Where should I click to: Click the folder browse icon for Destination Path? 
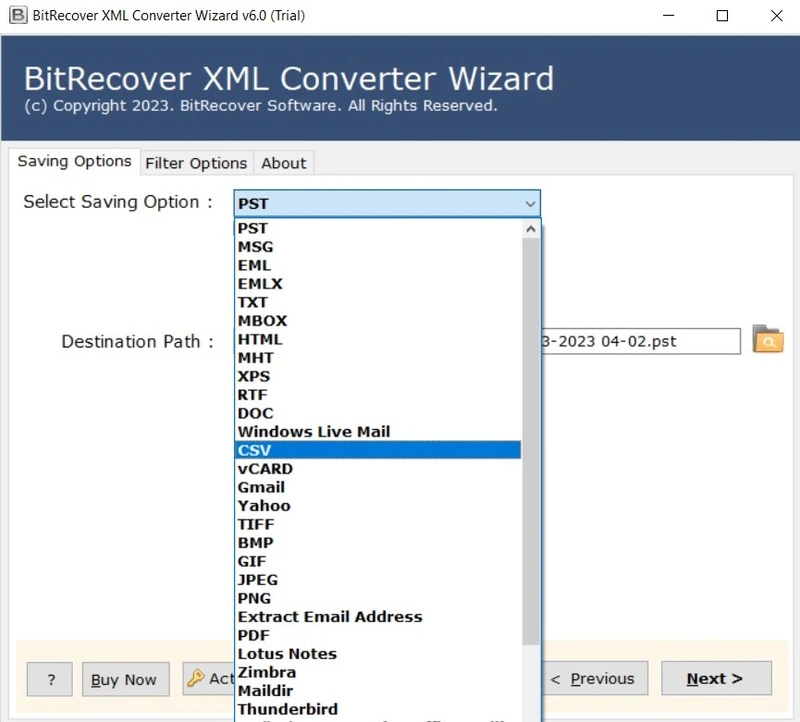pos(767,341)
